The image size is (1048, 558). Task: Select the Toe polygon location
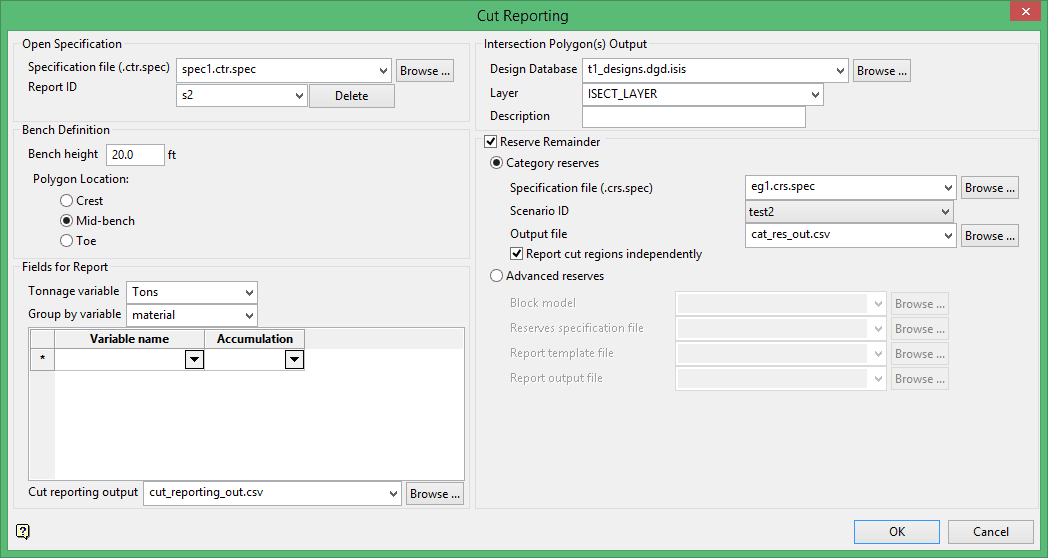(x=67, y=241)
